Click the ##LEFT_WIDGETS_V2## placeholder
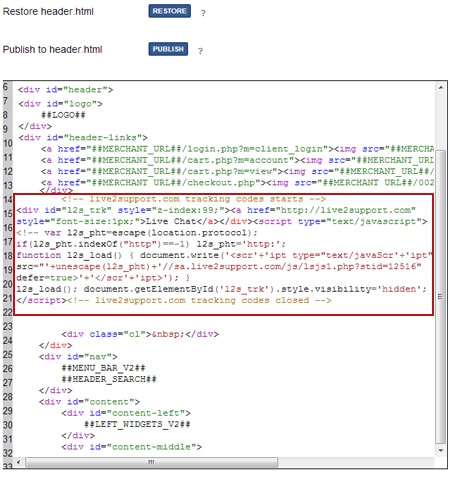 pos(137,424)
